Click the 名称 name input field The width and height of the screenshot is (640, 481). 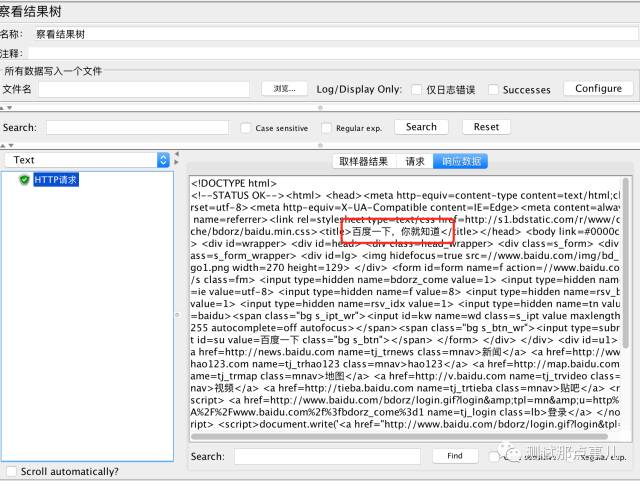click(x=336, y=34)
